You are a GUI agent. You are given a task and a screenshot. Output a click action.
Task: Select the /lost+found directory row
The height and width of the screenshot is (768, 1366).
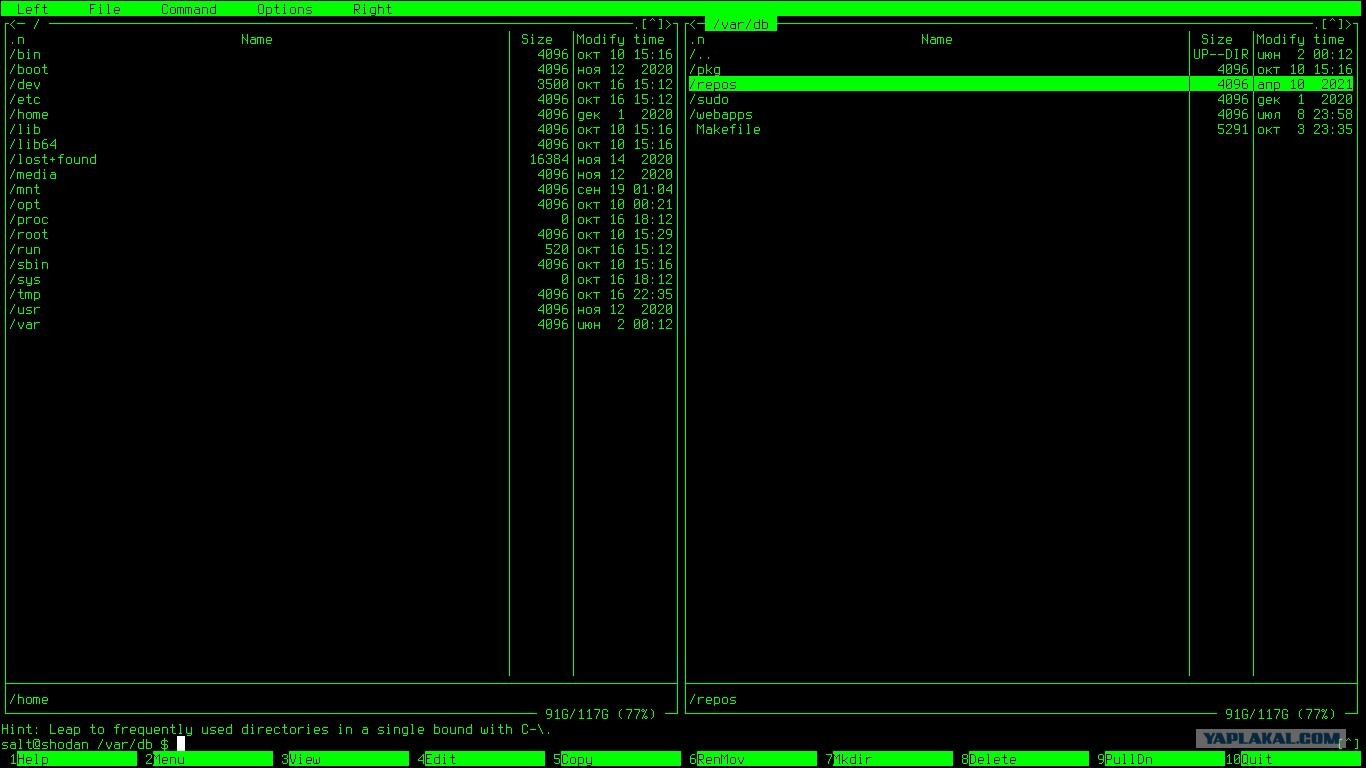click(x=340, y=159)
